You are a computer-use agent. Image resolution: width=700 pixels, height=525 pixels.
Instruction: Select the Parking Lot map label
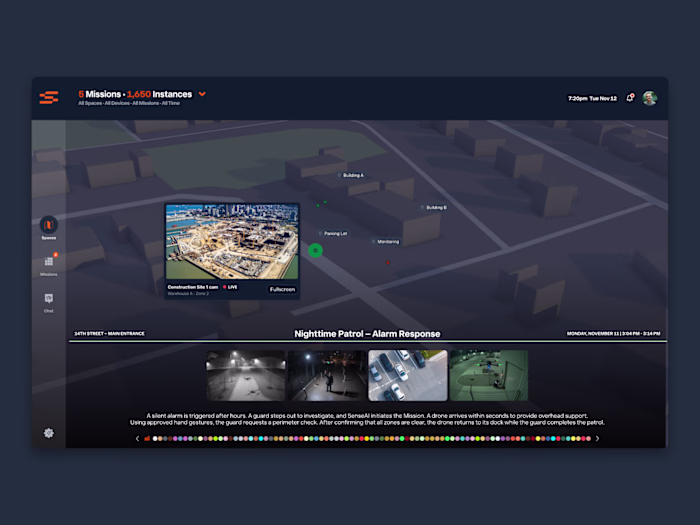[x=333, y=233]
